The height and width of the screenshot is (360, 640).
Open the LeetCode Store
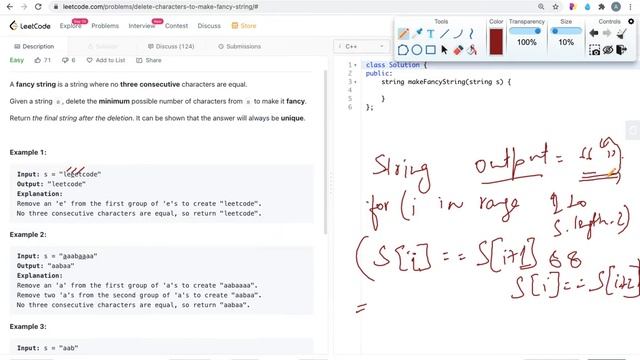pyautogui.click(x=244, y=26)
